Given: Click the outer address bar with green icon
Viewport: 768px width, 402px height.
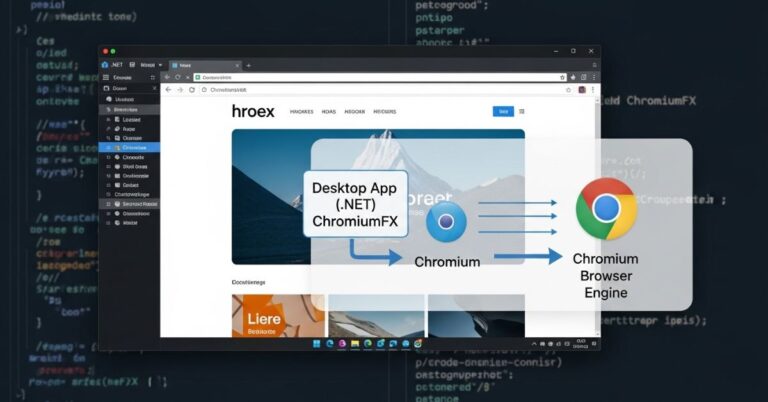Looking at the screenshot, I should [380, 77].
